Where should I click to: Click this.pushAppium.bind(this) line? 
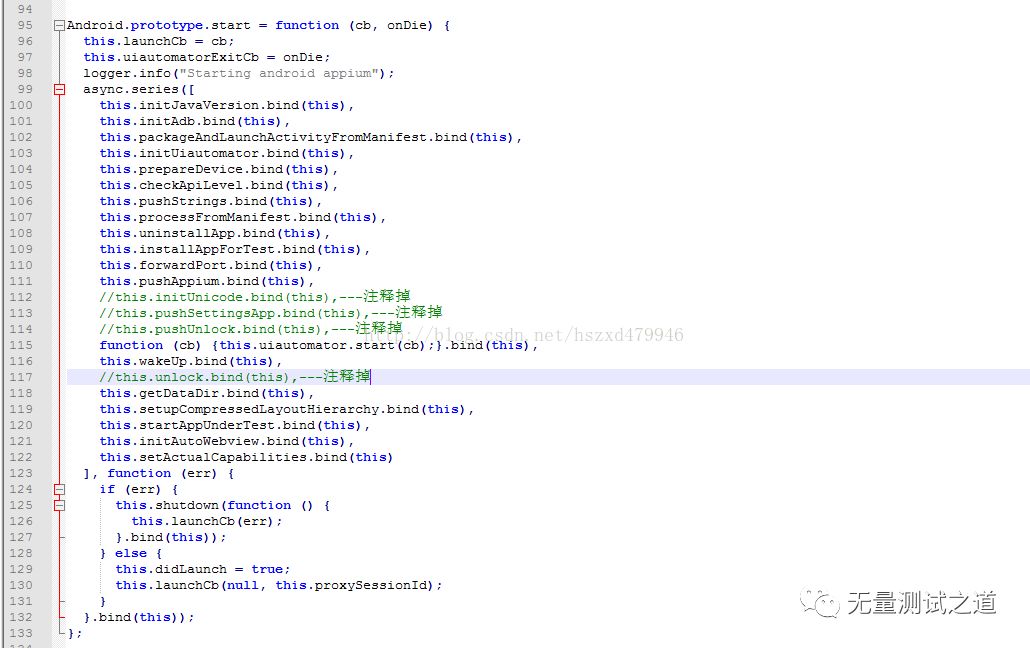pos(206,281)
